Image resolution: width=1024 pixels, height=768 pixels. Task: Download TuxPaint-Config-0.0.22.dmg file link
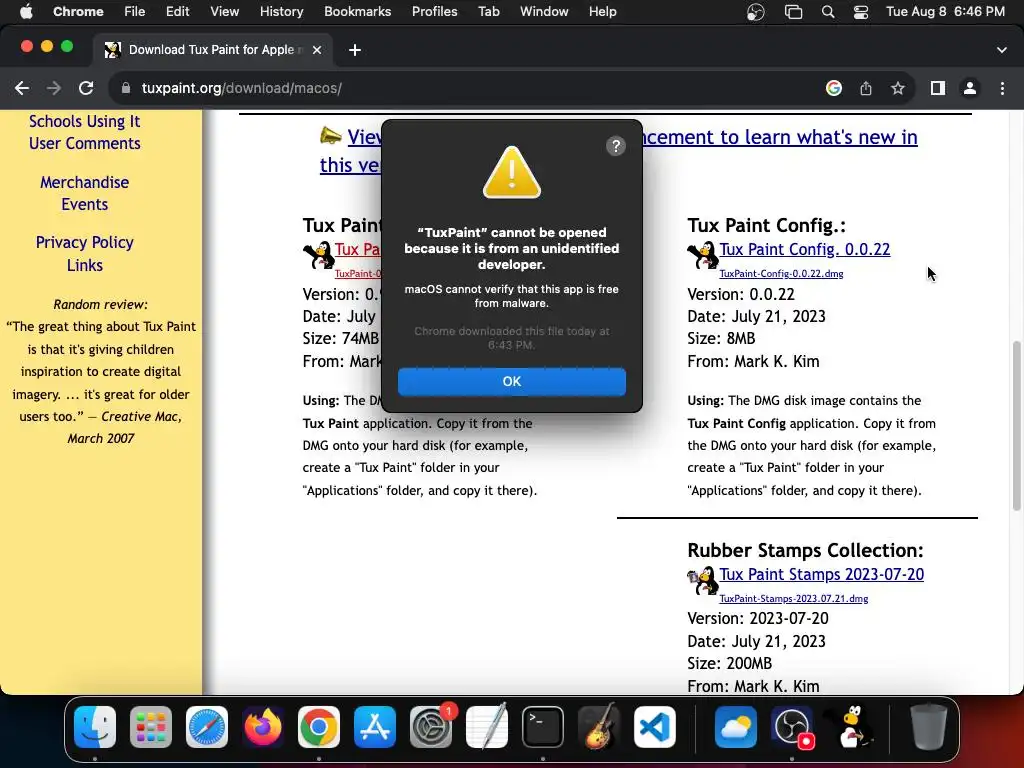point(781,274)
